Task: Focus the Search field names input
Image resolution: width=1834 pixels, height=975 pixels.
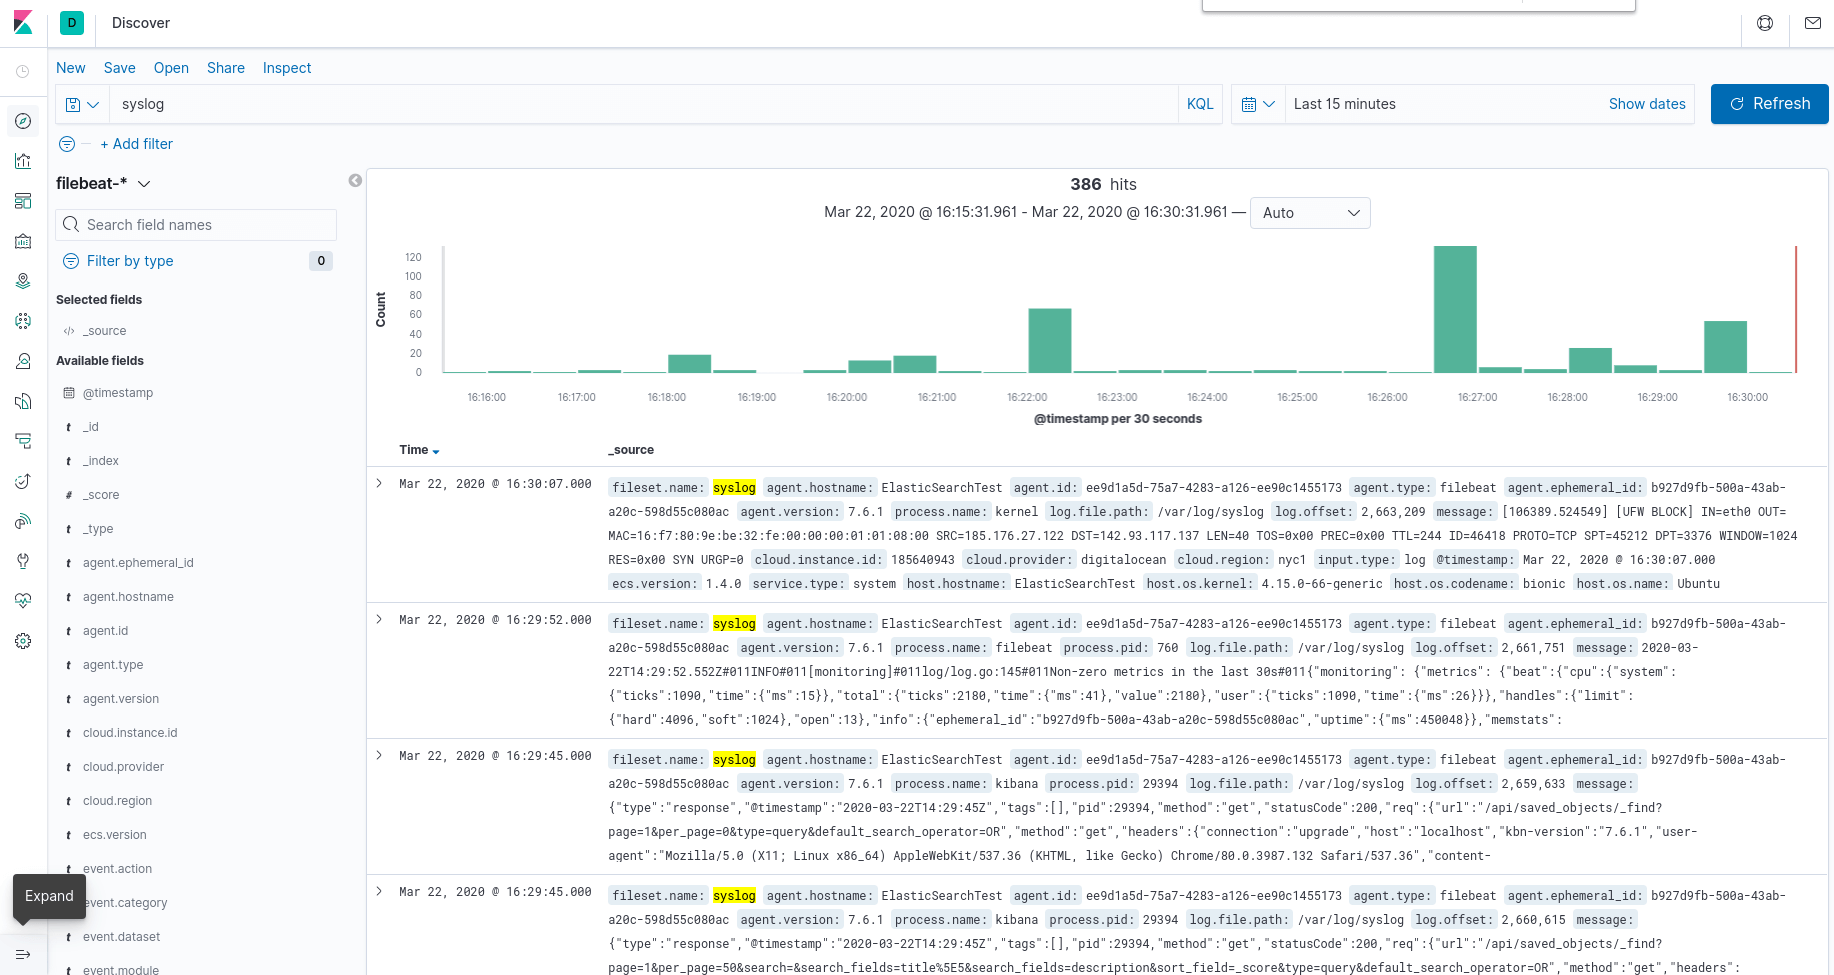Action: point(196,225)
